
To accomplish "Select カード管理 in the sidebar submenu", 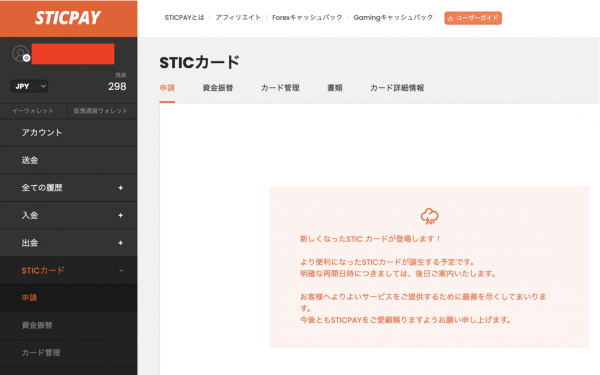I will 68,353.
